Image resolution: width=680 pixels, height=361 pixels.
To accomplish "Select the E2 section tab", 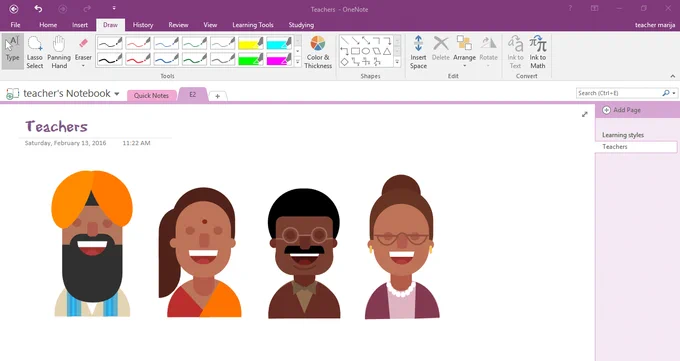I will 193,95.
